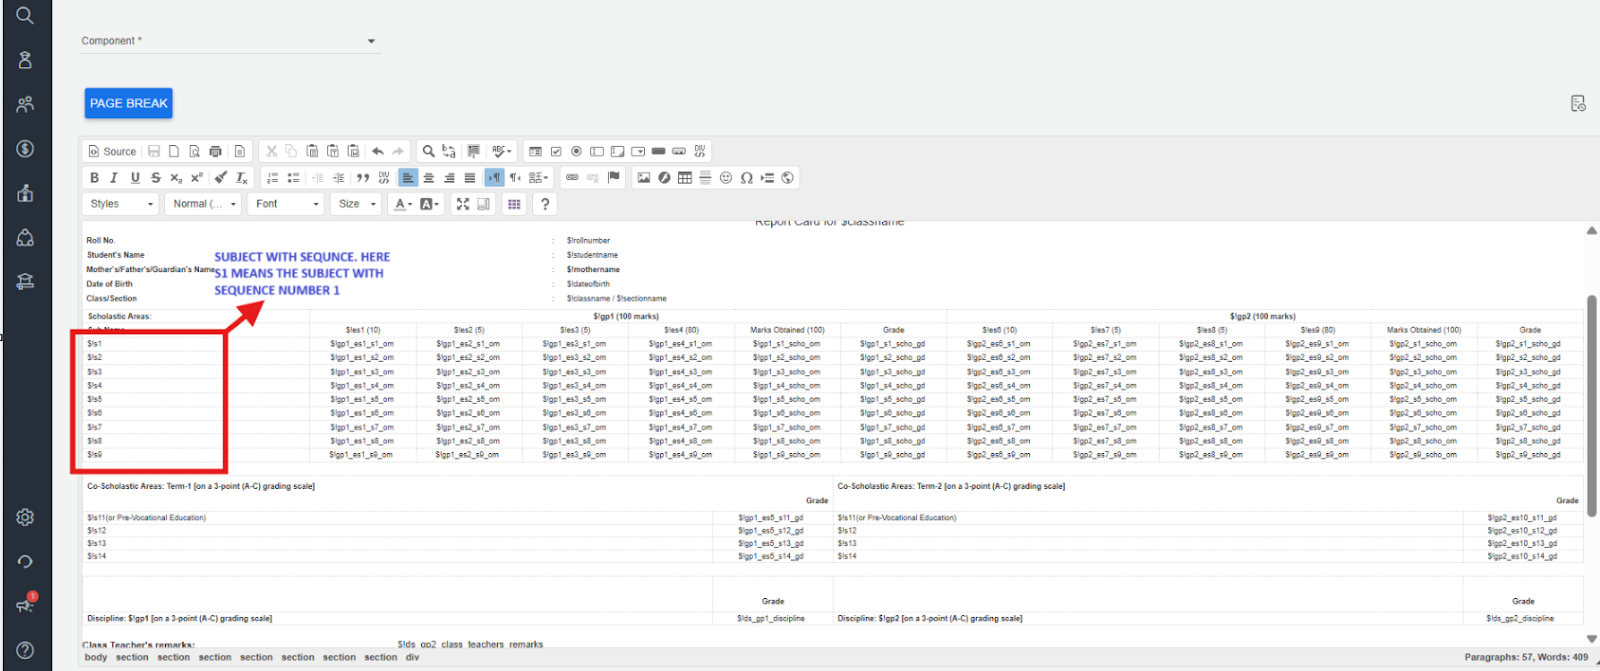Select the body element in path bar
The image size is (1600, 671).
[96, 658]
